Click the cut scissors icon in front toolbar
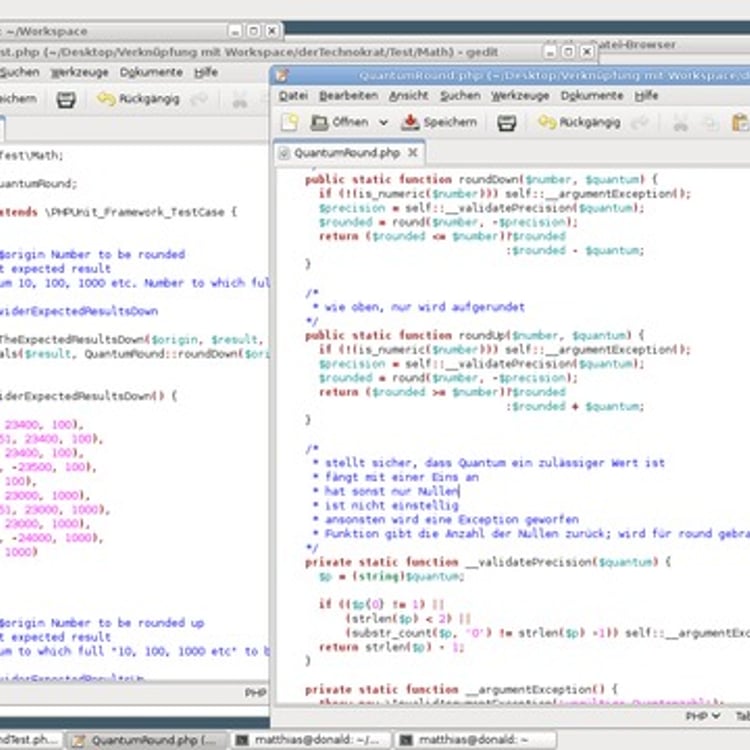The width and height of the screenshot is (750, 750). pos(680,123)
